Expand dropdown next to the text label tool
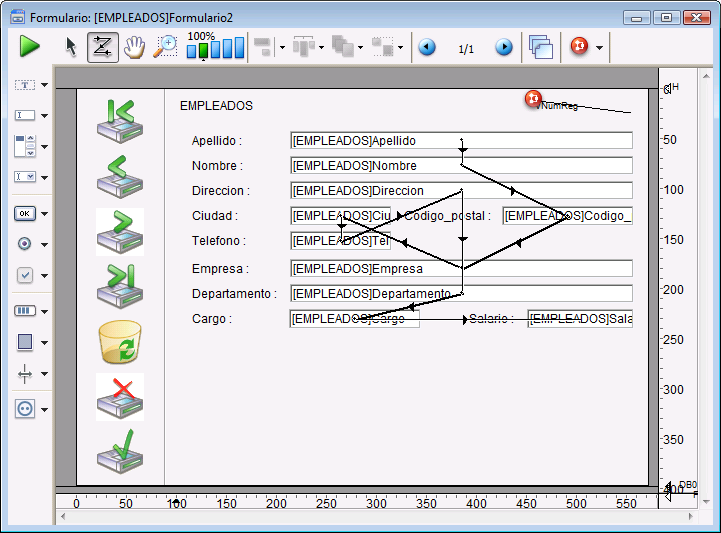 pyautogui.click(x=45, y=87)
